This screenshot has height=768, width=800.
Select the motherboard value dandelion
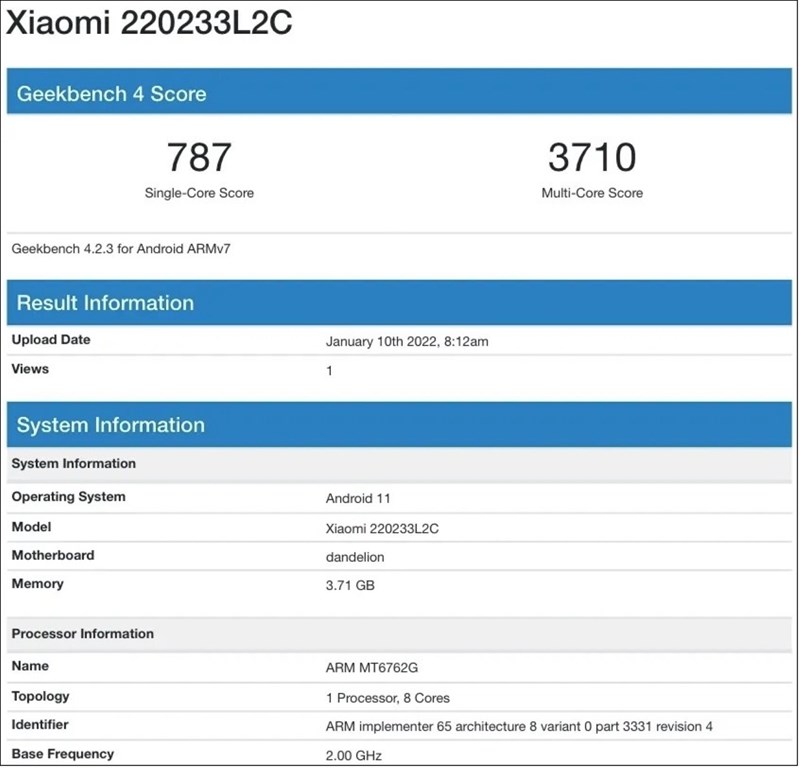tap(355, 557)
